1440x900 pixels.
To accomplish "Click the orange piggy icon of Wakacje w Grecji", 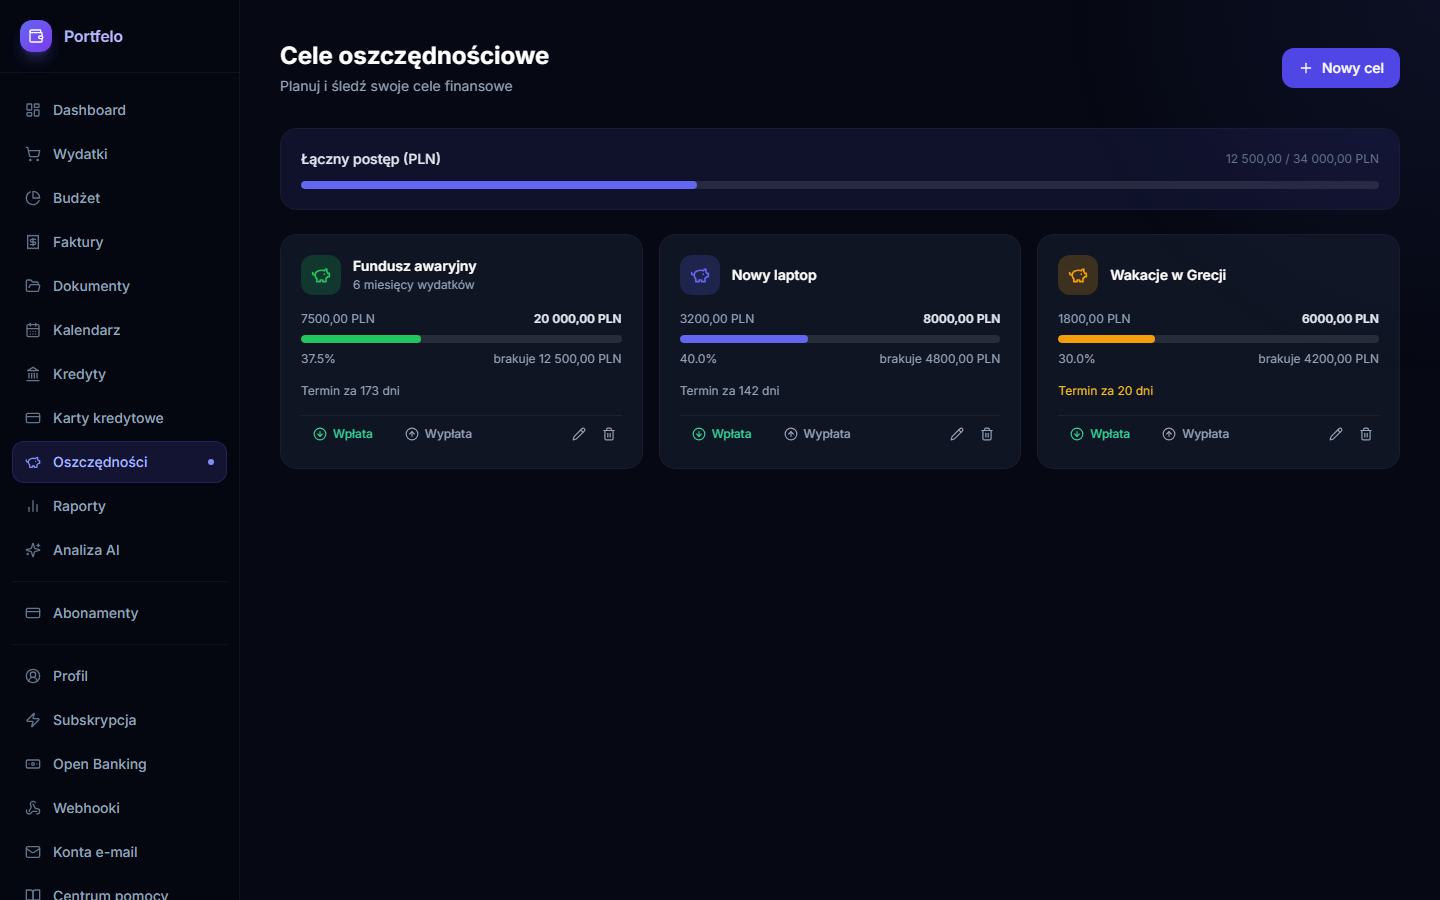I will pyautogui.click(x=1078, y=275).
